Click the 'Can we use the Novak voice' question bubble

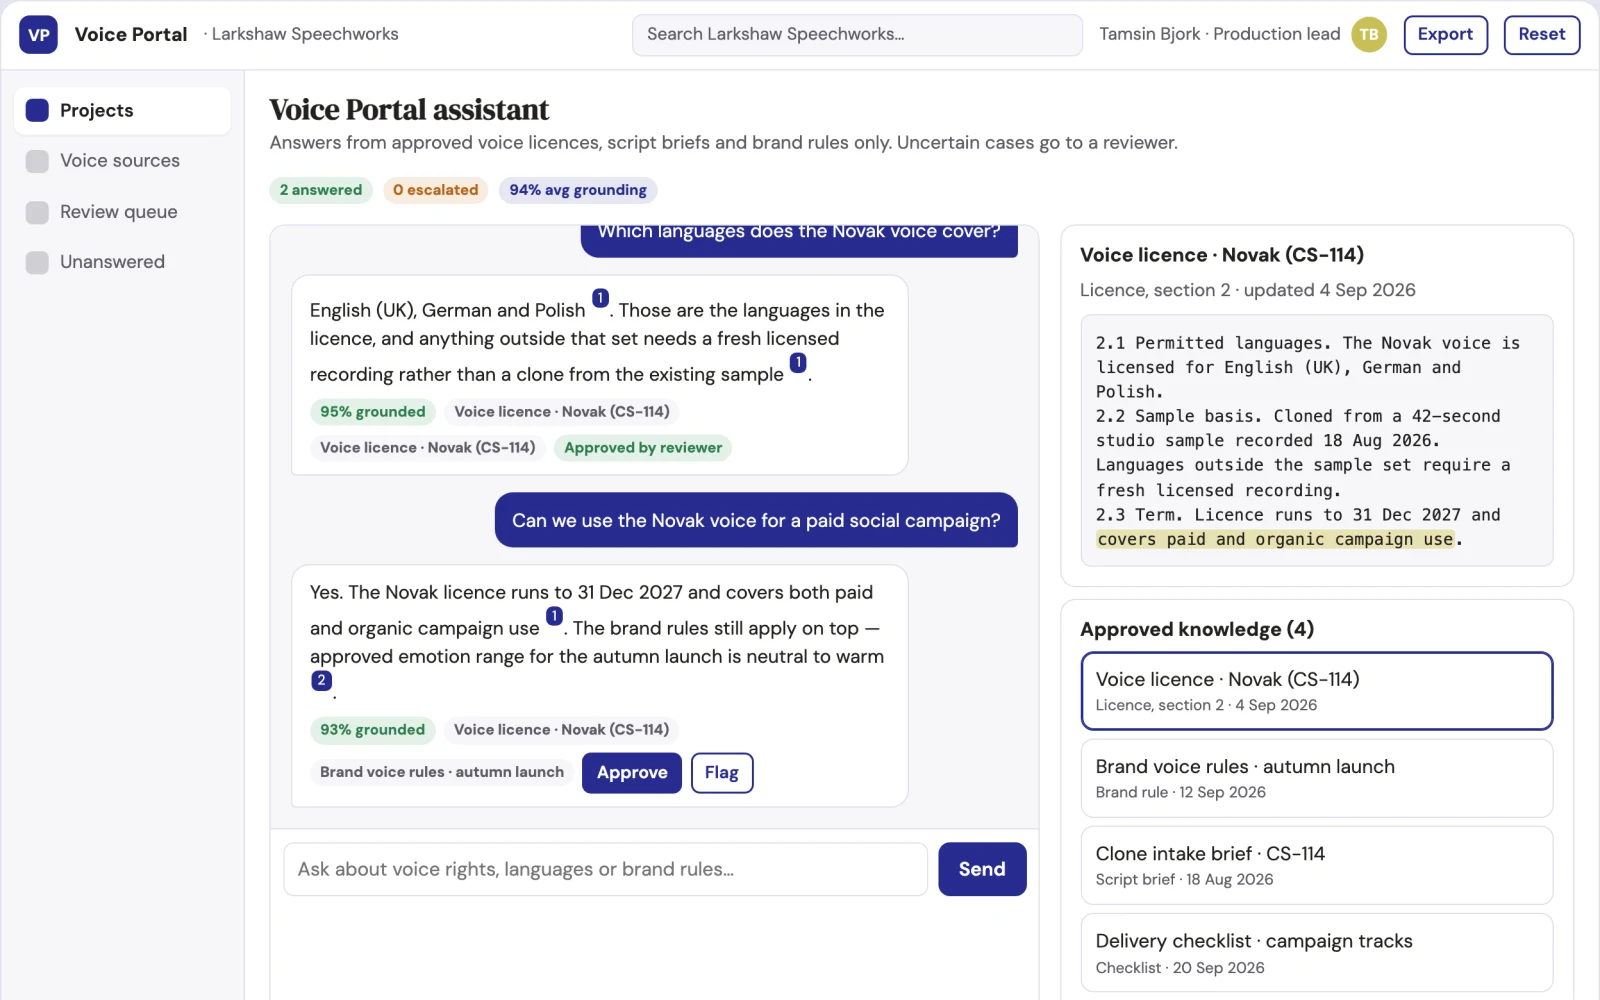756,520
